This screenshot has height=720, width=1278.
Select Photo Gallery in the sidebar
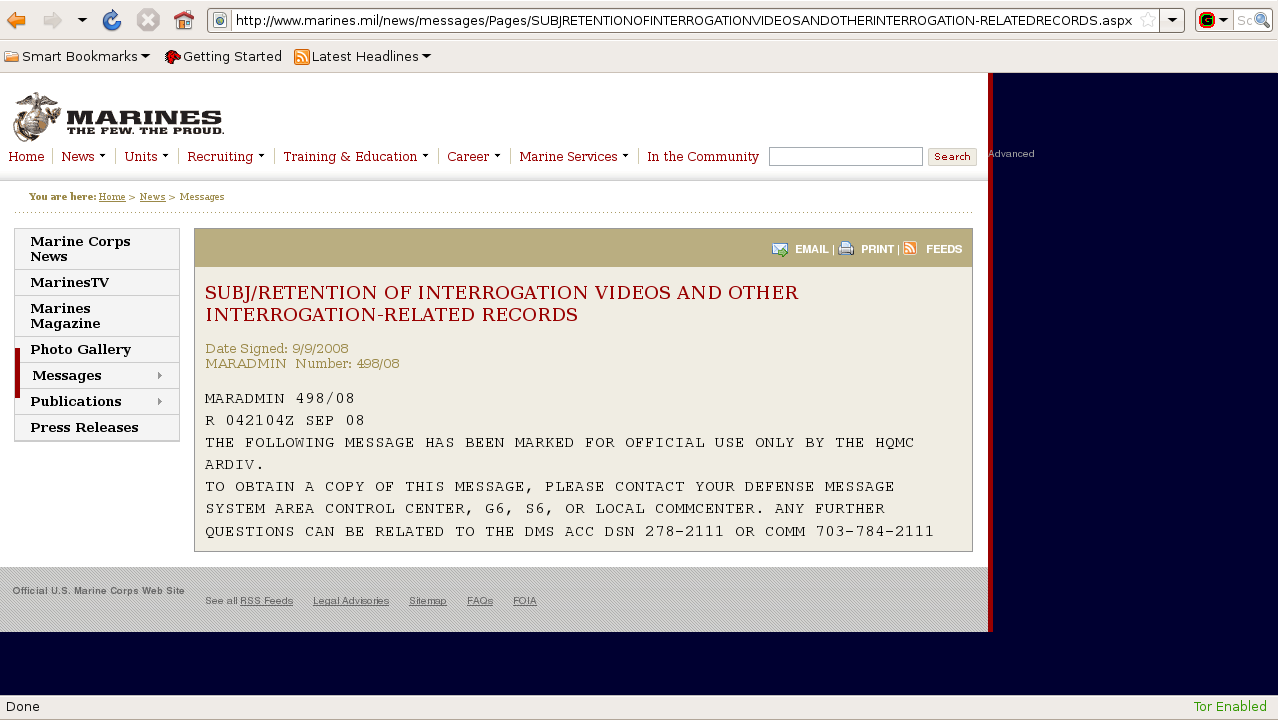[81, 350]
